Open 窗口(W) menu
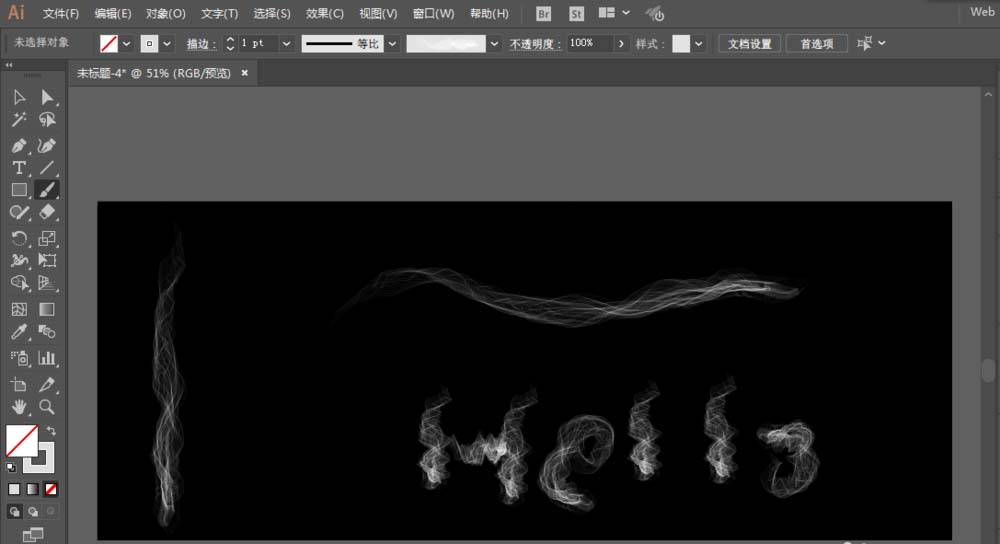Viewport: 1000px width, 544px height. point(434,13)
